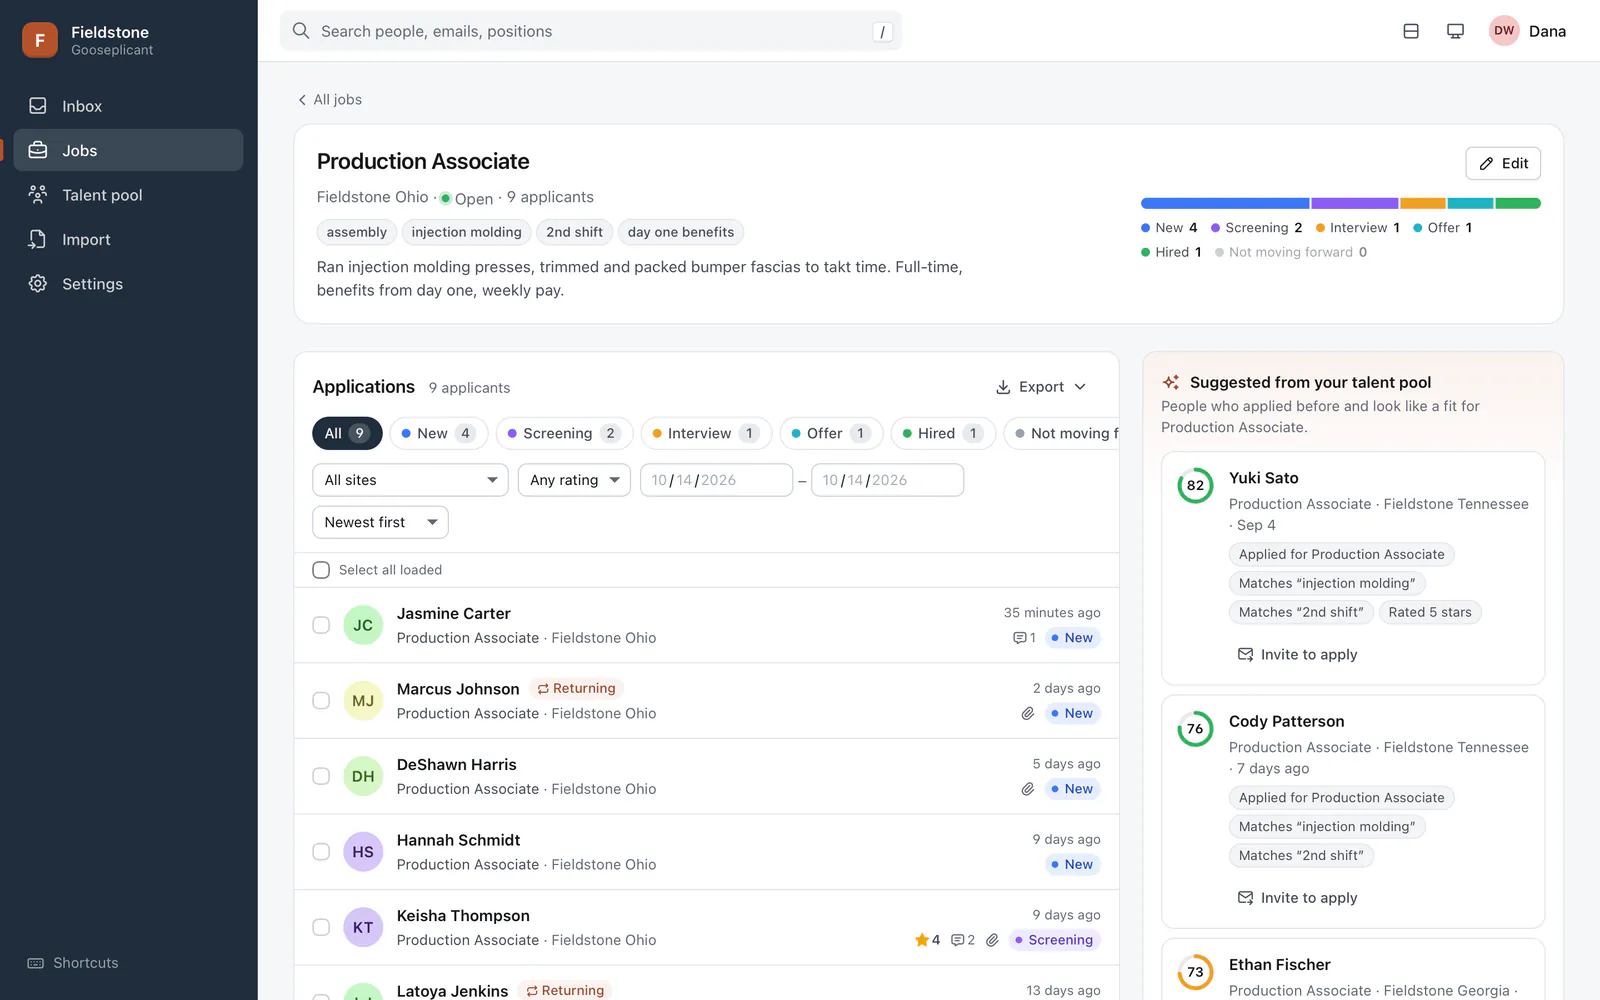Click the end date field
Viewport: 1600px width, 1000px height.
(887, 480)
